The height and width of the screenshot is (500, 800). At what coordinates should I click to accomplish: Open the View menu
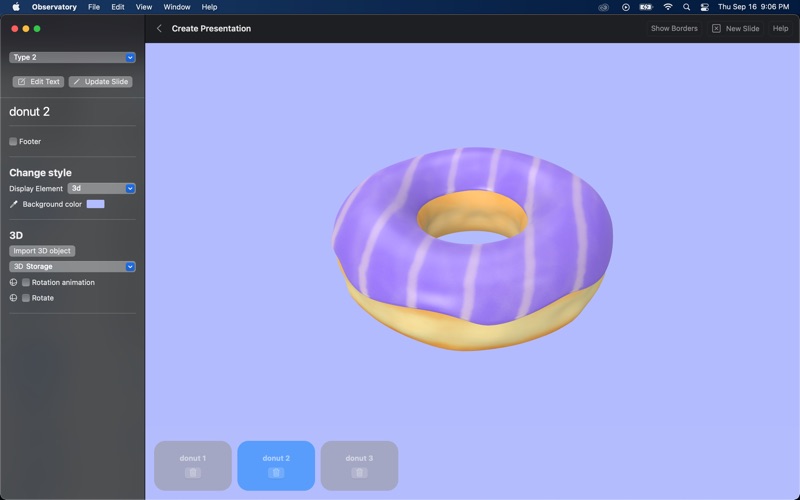tap(144, 7)
